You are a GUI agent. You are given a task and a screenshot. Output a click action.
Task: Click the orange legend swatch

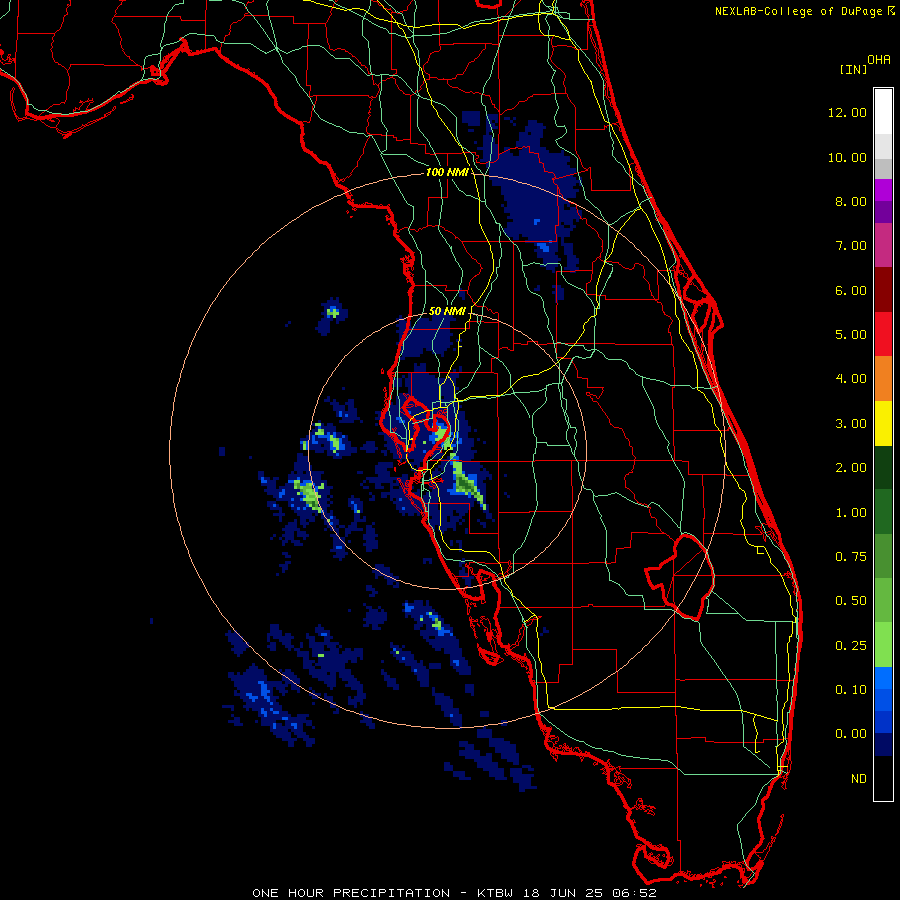883,379
